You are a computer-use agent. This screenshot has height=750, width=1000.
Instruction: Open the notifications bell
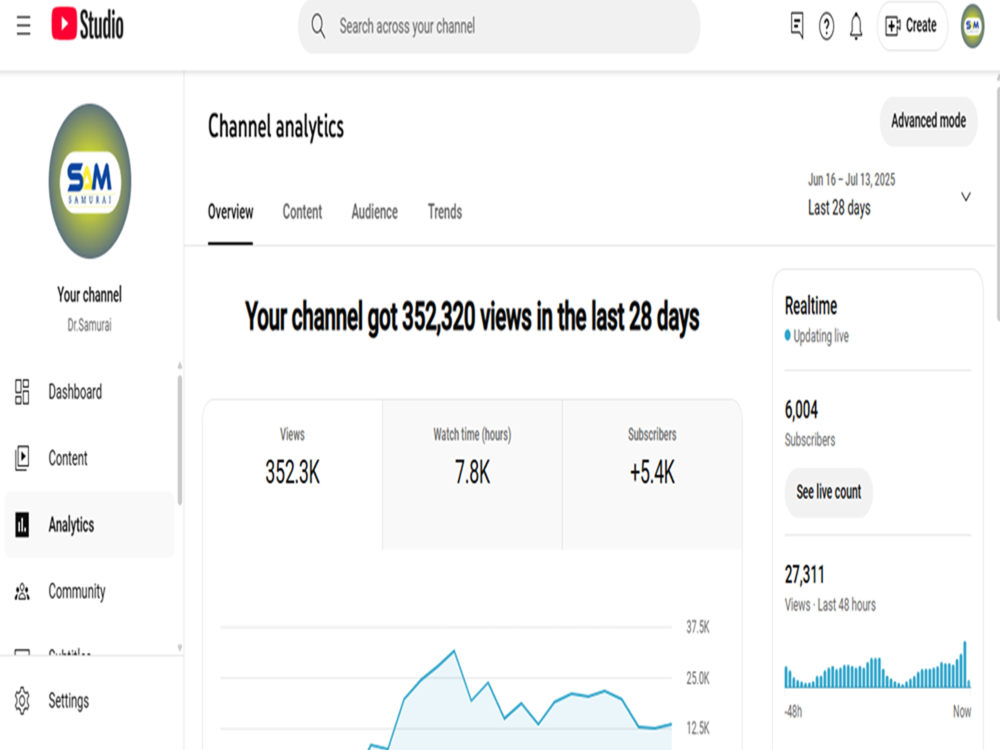(856, 26)
